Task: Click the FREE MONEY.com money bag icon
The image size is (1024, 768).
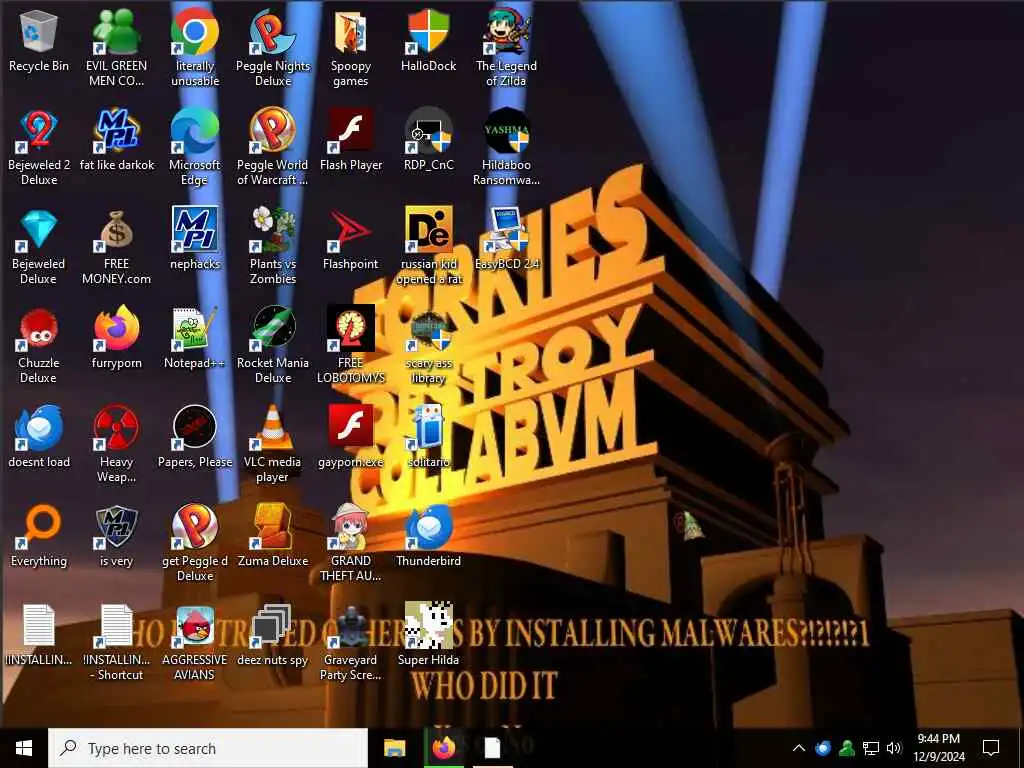Action: pos(116,246)
